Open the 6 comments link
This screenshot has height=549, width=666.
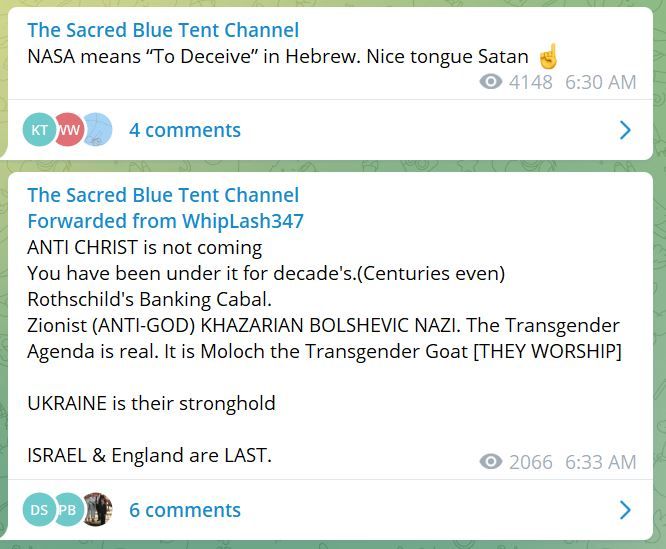point(185,510)
